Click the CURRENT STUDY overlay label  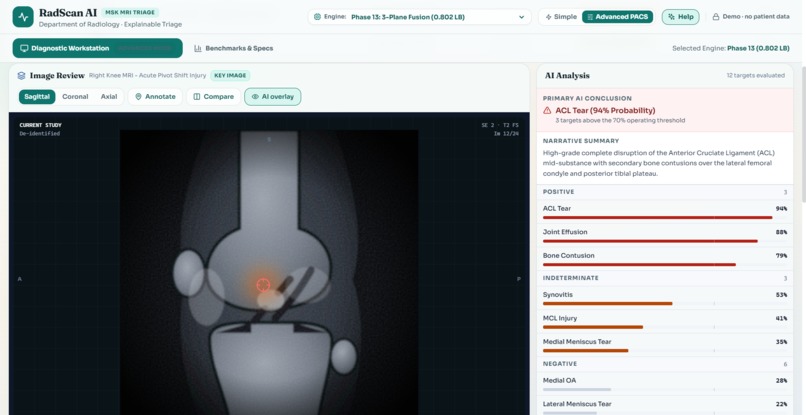[x=41, y=125]
